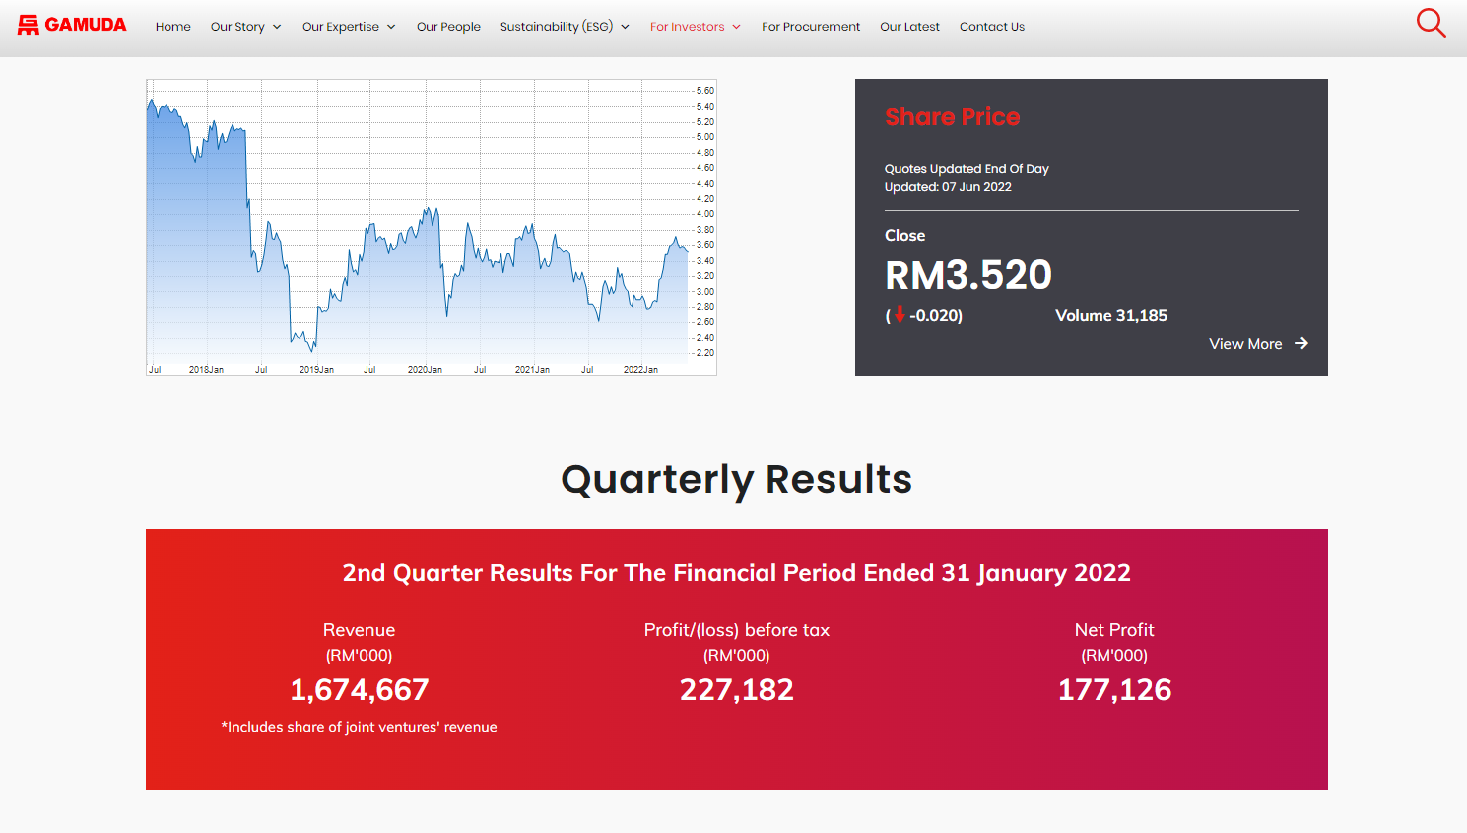Screen dimensions: 1467x833
Task: Click the Quotes Updated End Of Day text
Action: tap(967, 169)
